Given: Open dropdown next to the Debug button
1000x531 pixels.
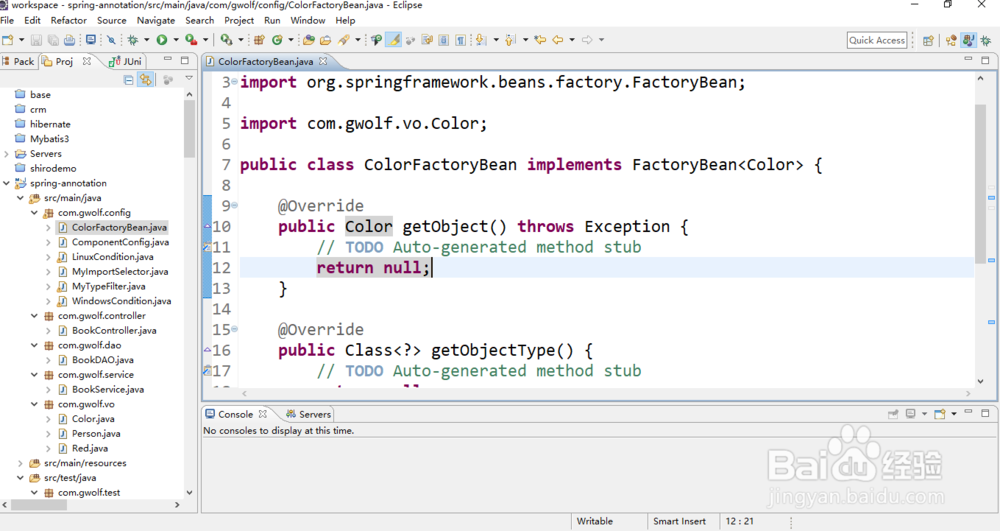Looking at the screenshot, I should pyautogui.click(x=147, y=40).
